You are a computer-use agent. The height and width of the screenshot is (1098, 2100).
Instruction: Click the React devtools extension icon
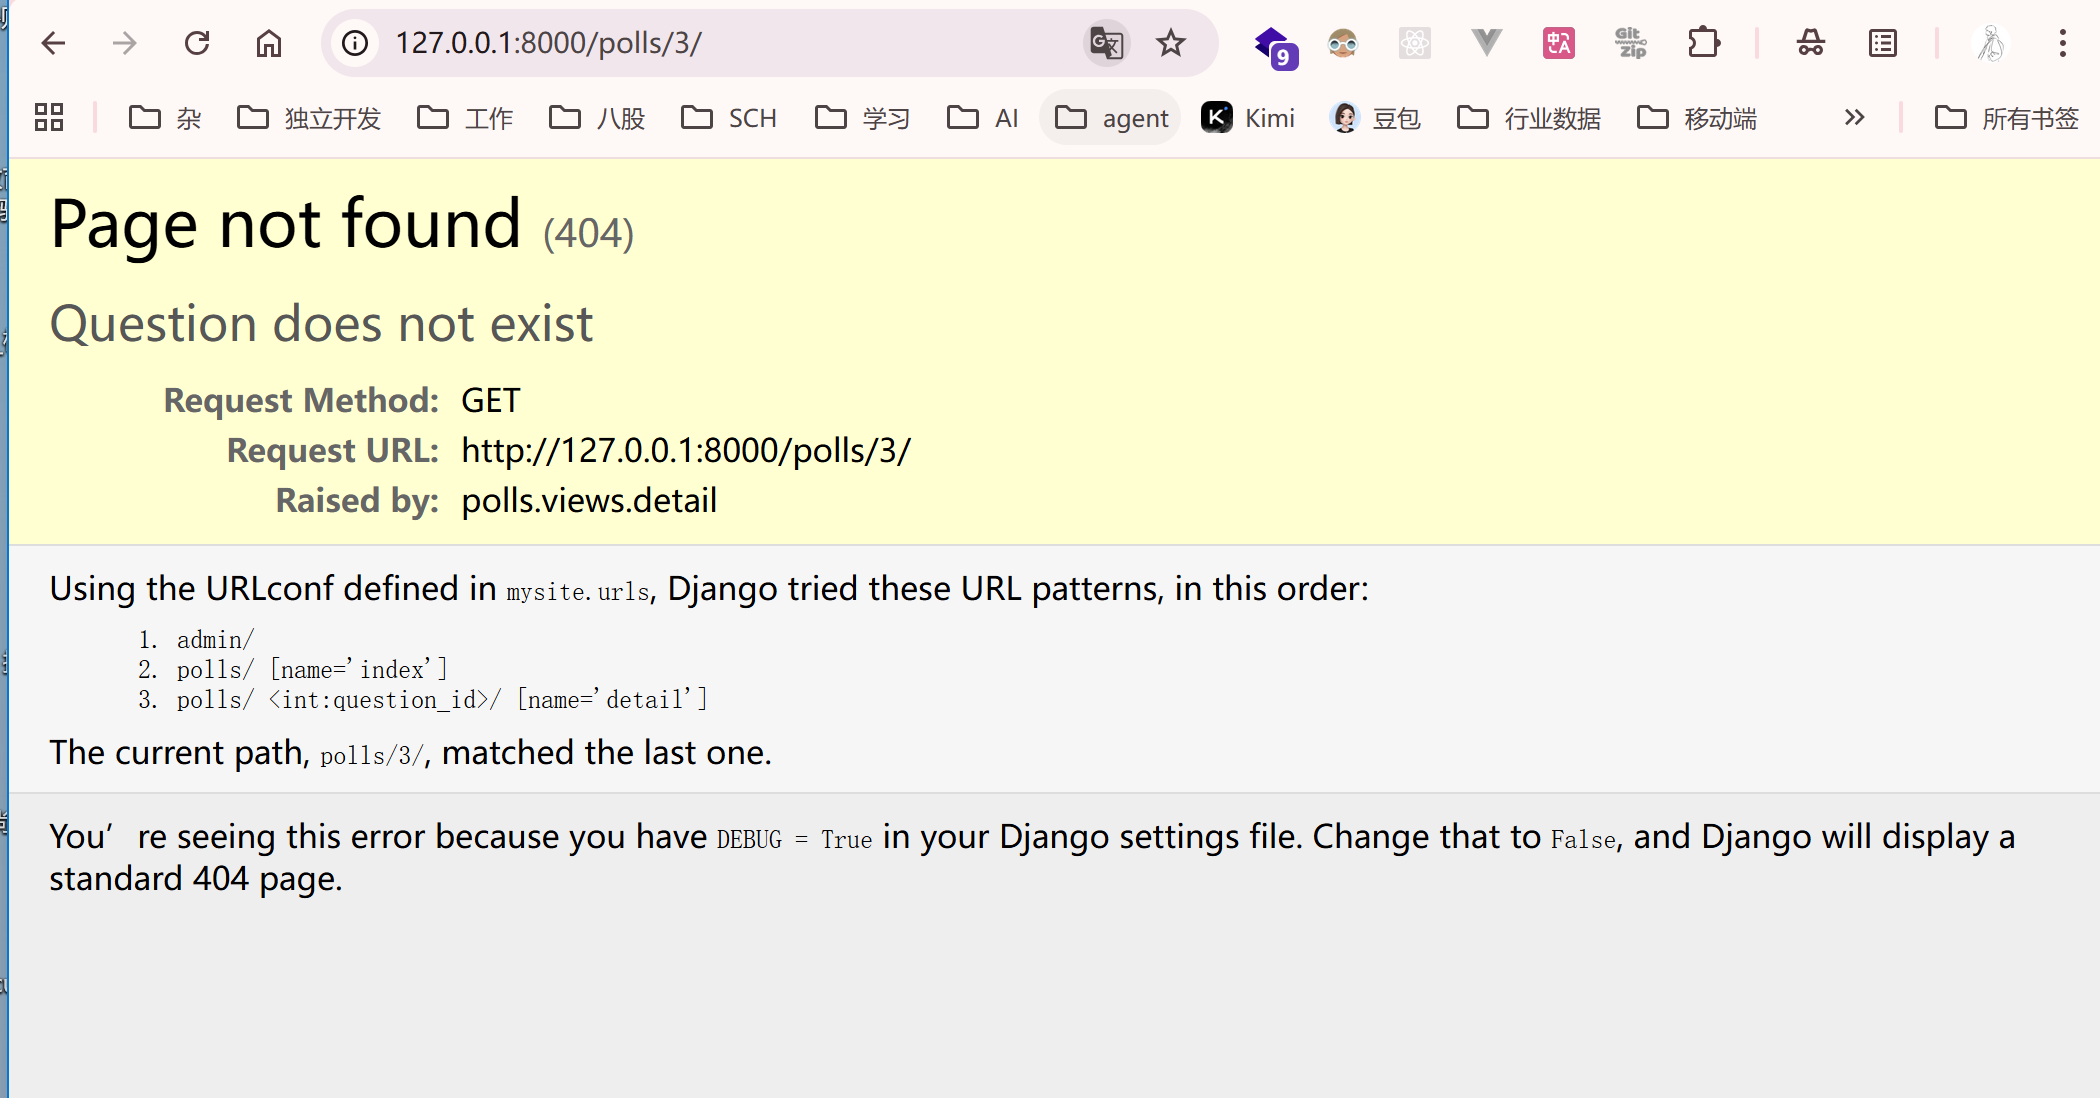1414,43
